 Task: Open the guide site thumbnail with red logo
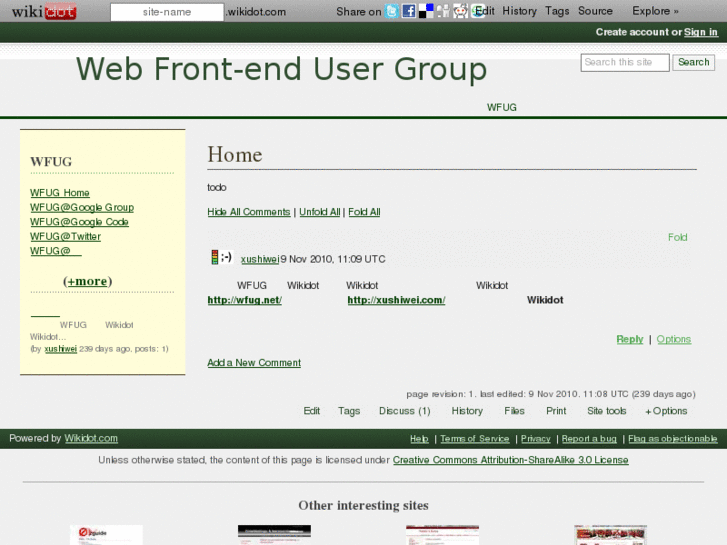point(107,535)
